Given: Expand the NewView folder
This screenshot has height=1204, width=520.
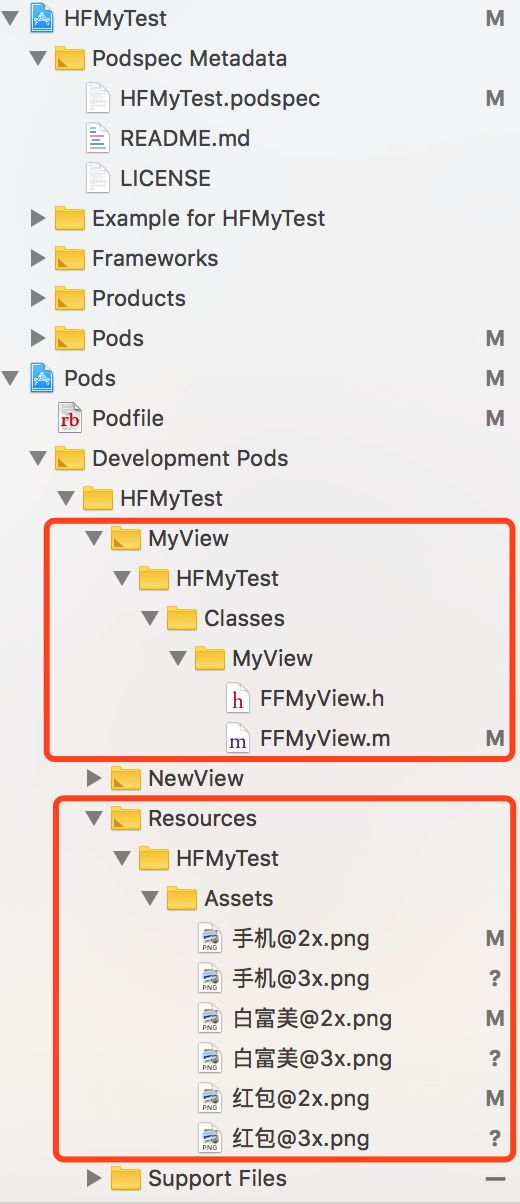Looking at the screenshot, I should 94,778.
